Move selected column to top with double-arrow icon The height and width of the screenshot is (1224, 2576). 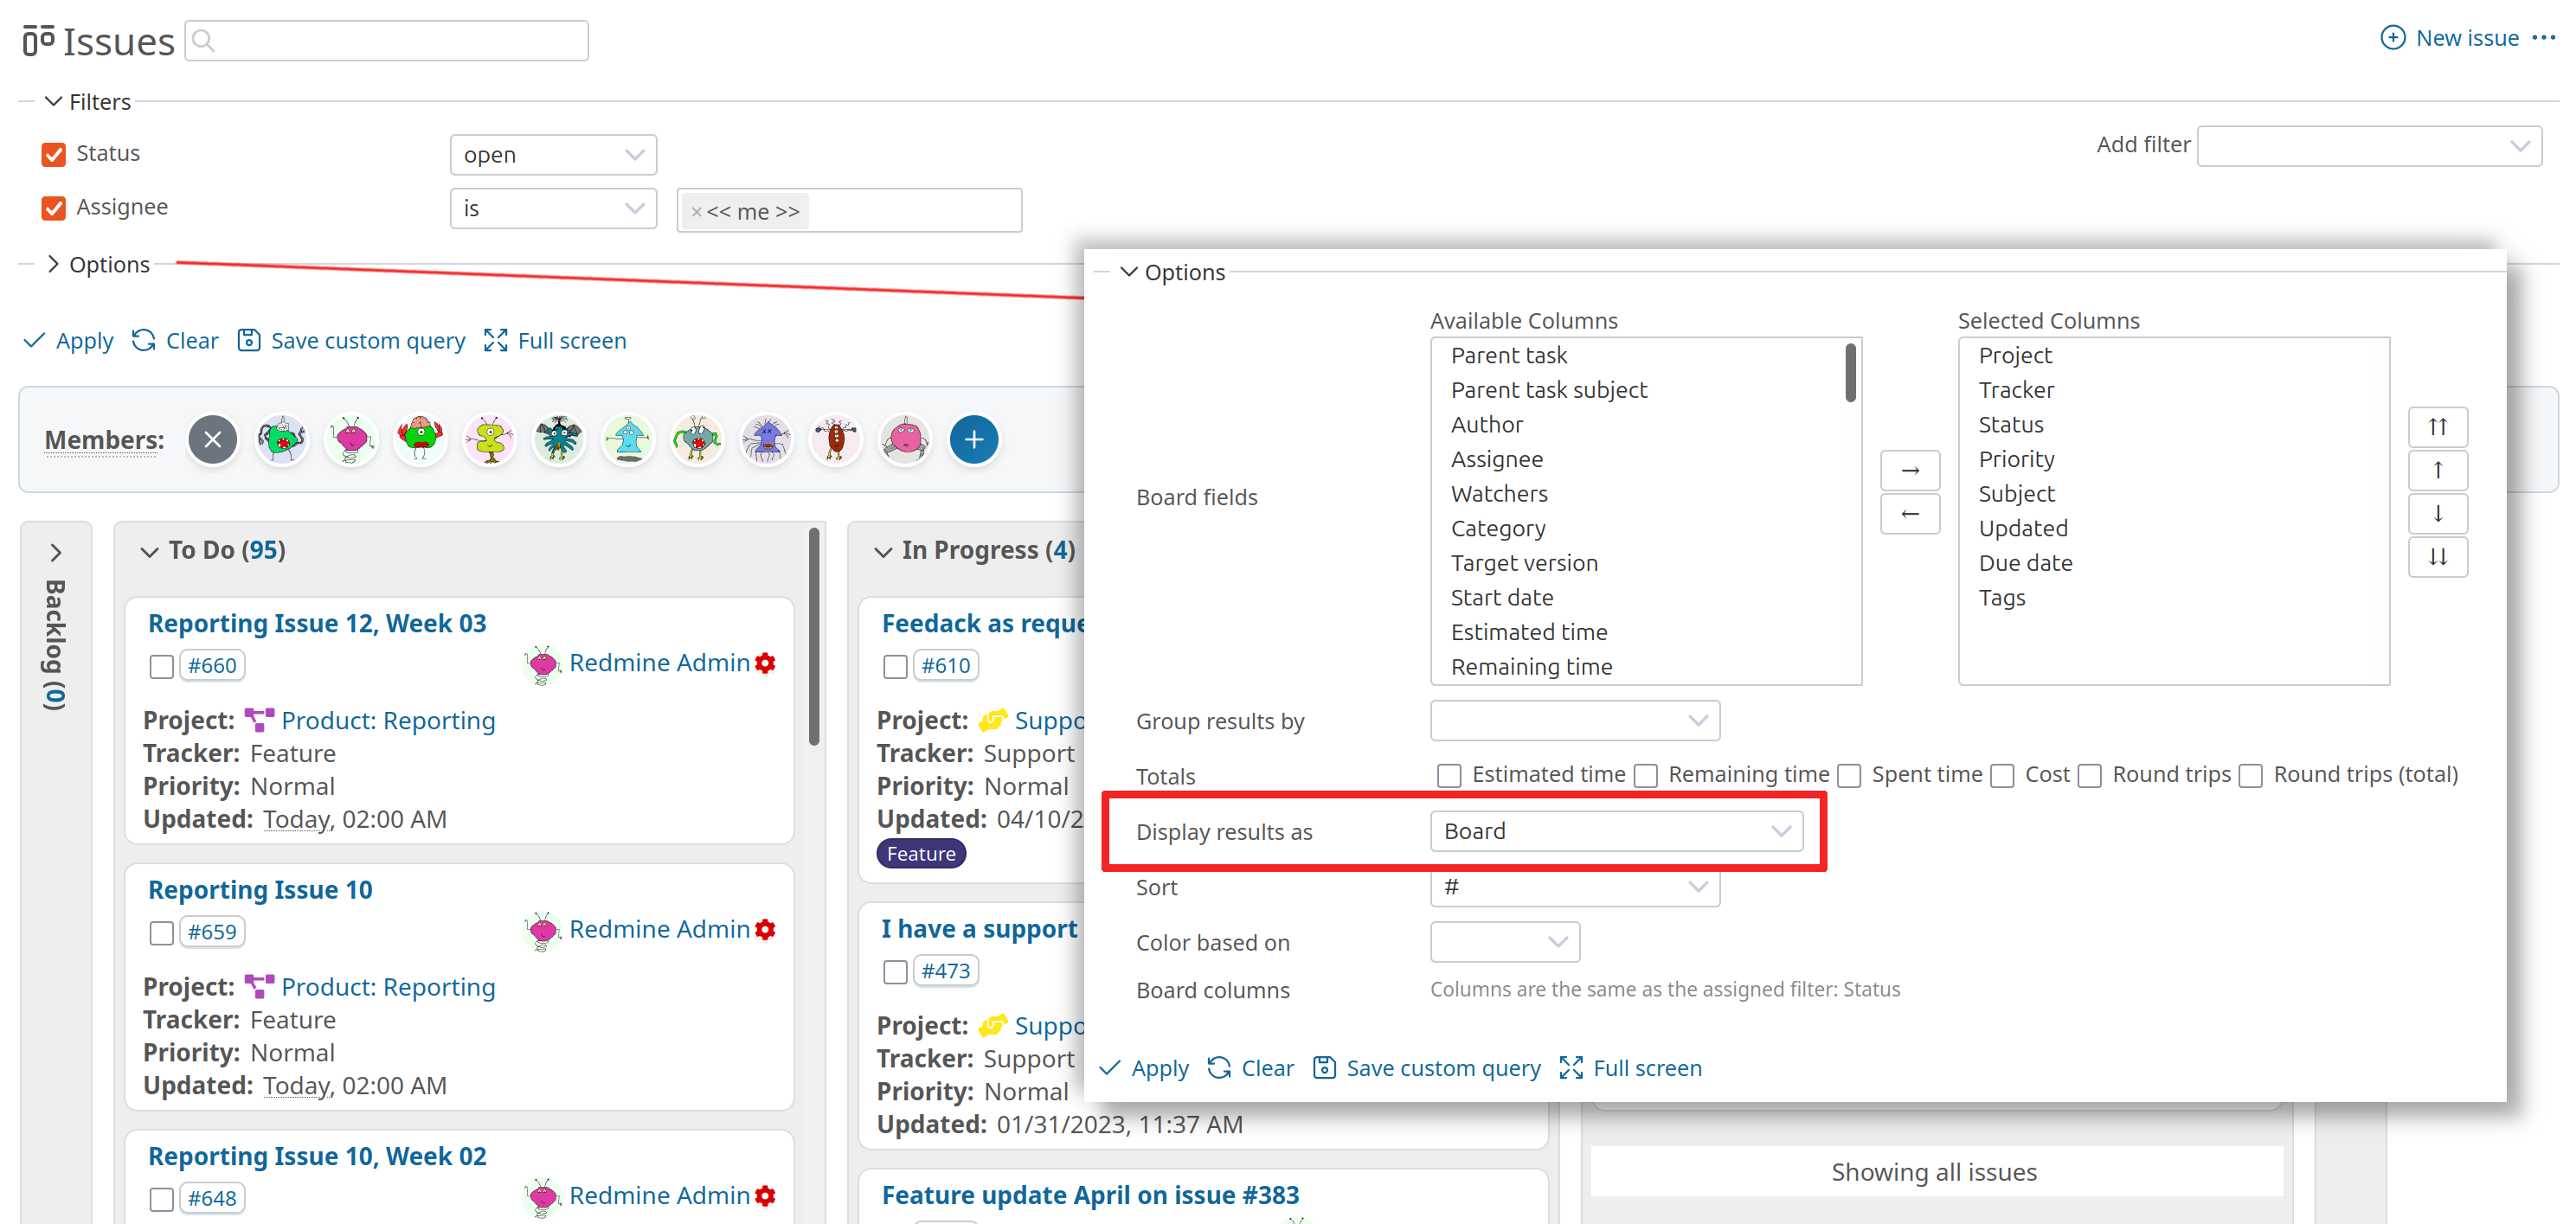2438,427
